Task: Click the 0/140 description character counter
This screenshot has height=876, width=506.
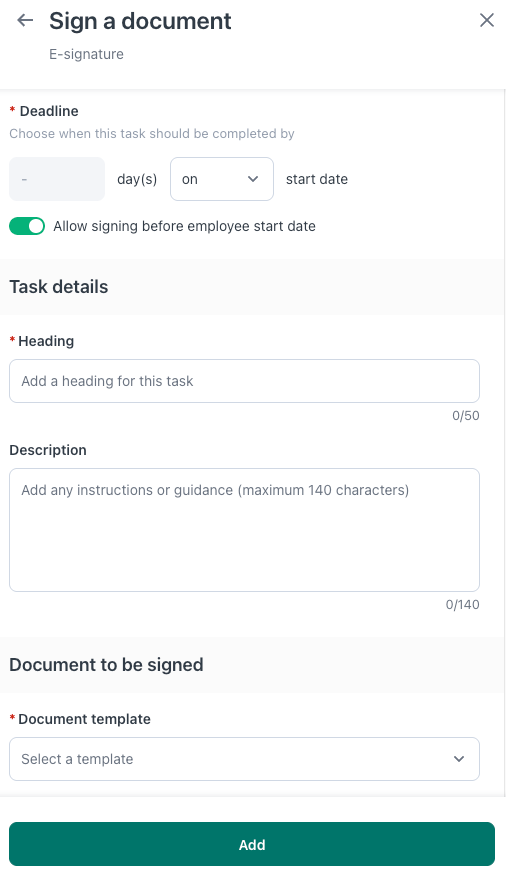Action: click(x=462, y=604)
